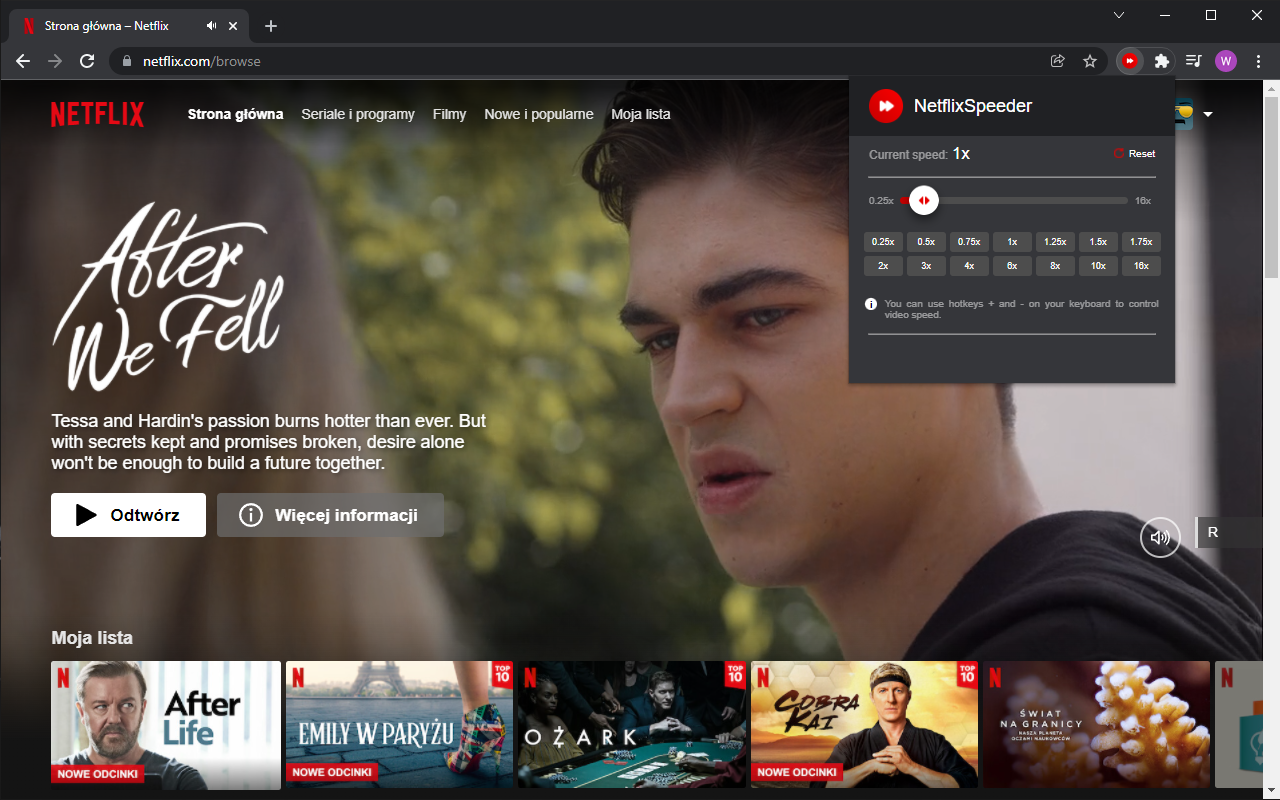The height and width of the screenshot is (800, 1280).
Task: Click the tab search chevron in title bar
Action: pos(1119,15)
